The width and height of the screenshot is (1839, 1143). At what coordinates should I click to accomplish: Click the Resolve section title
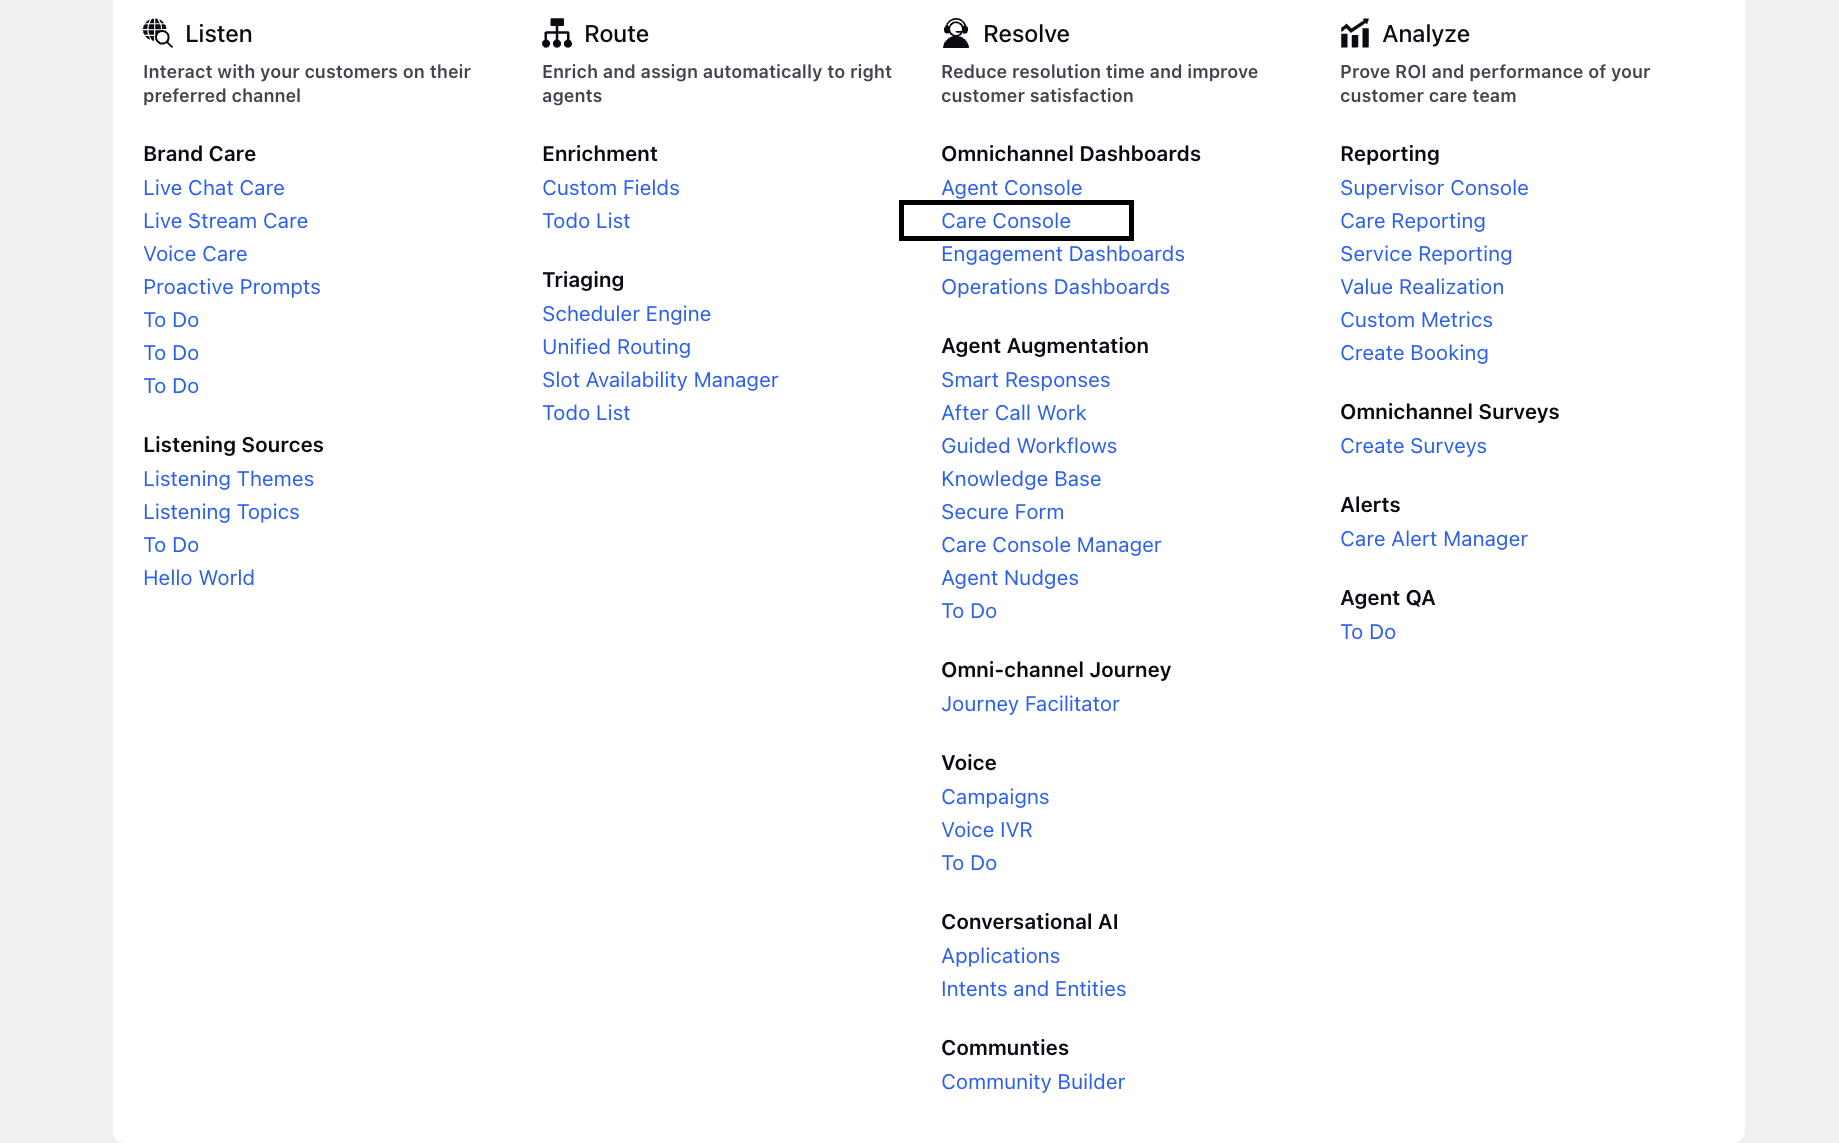(1026, 34)
